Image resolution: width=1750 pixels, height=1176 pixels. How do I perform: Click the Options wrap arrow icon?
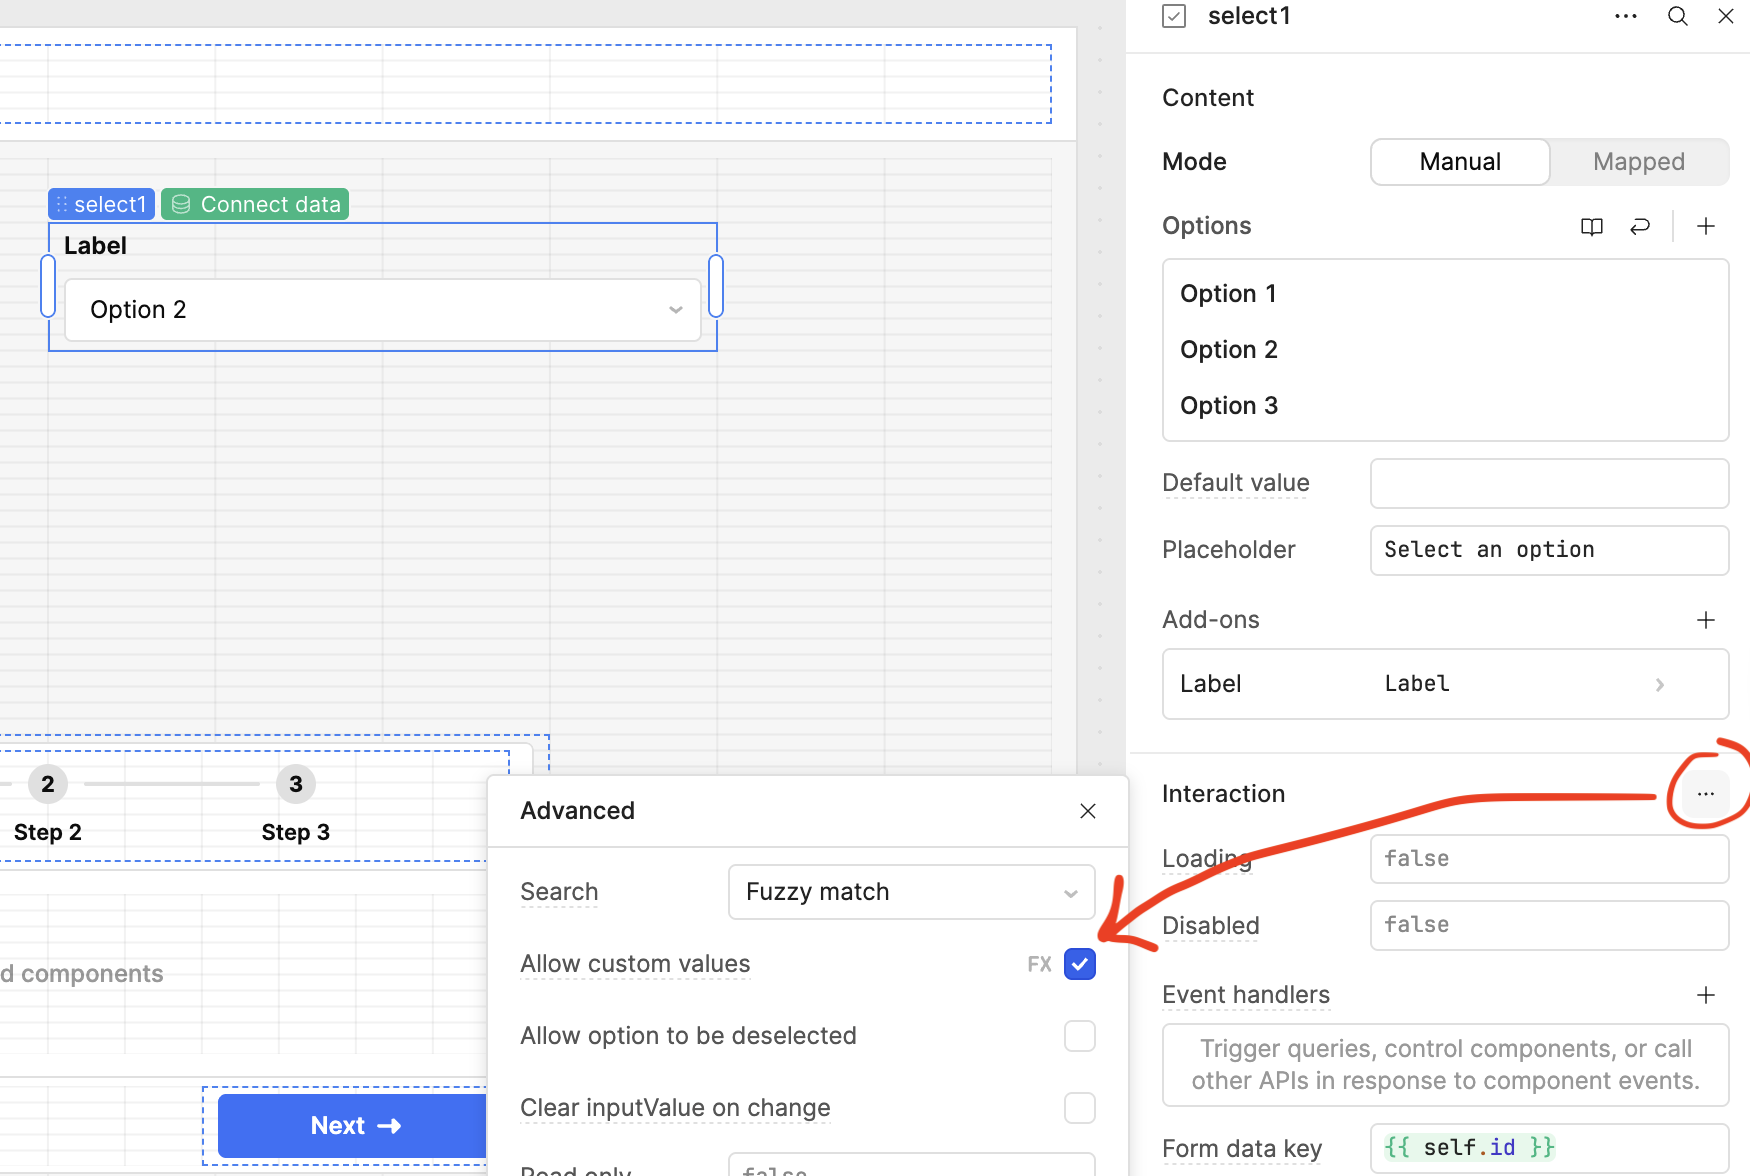coord(1640,226)
